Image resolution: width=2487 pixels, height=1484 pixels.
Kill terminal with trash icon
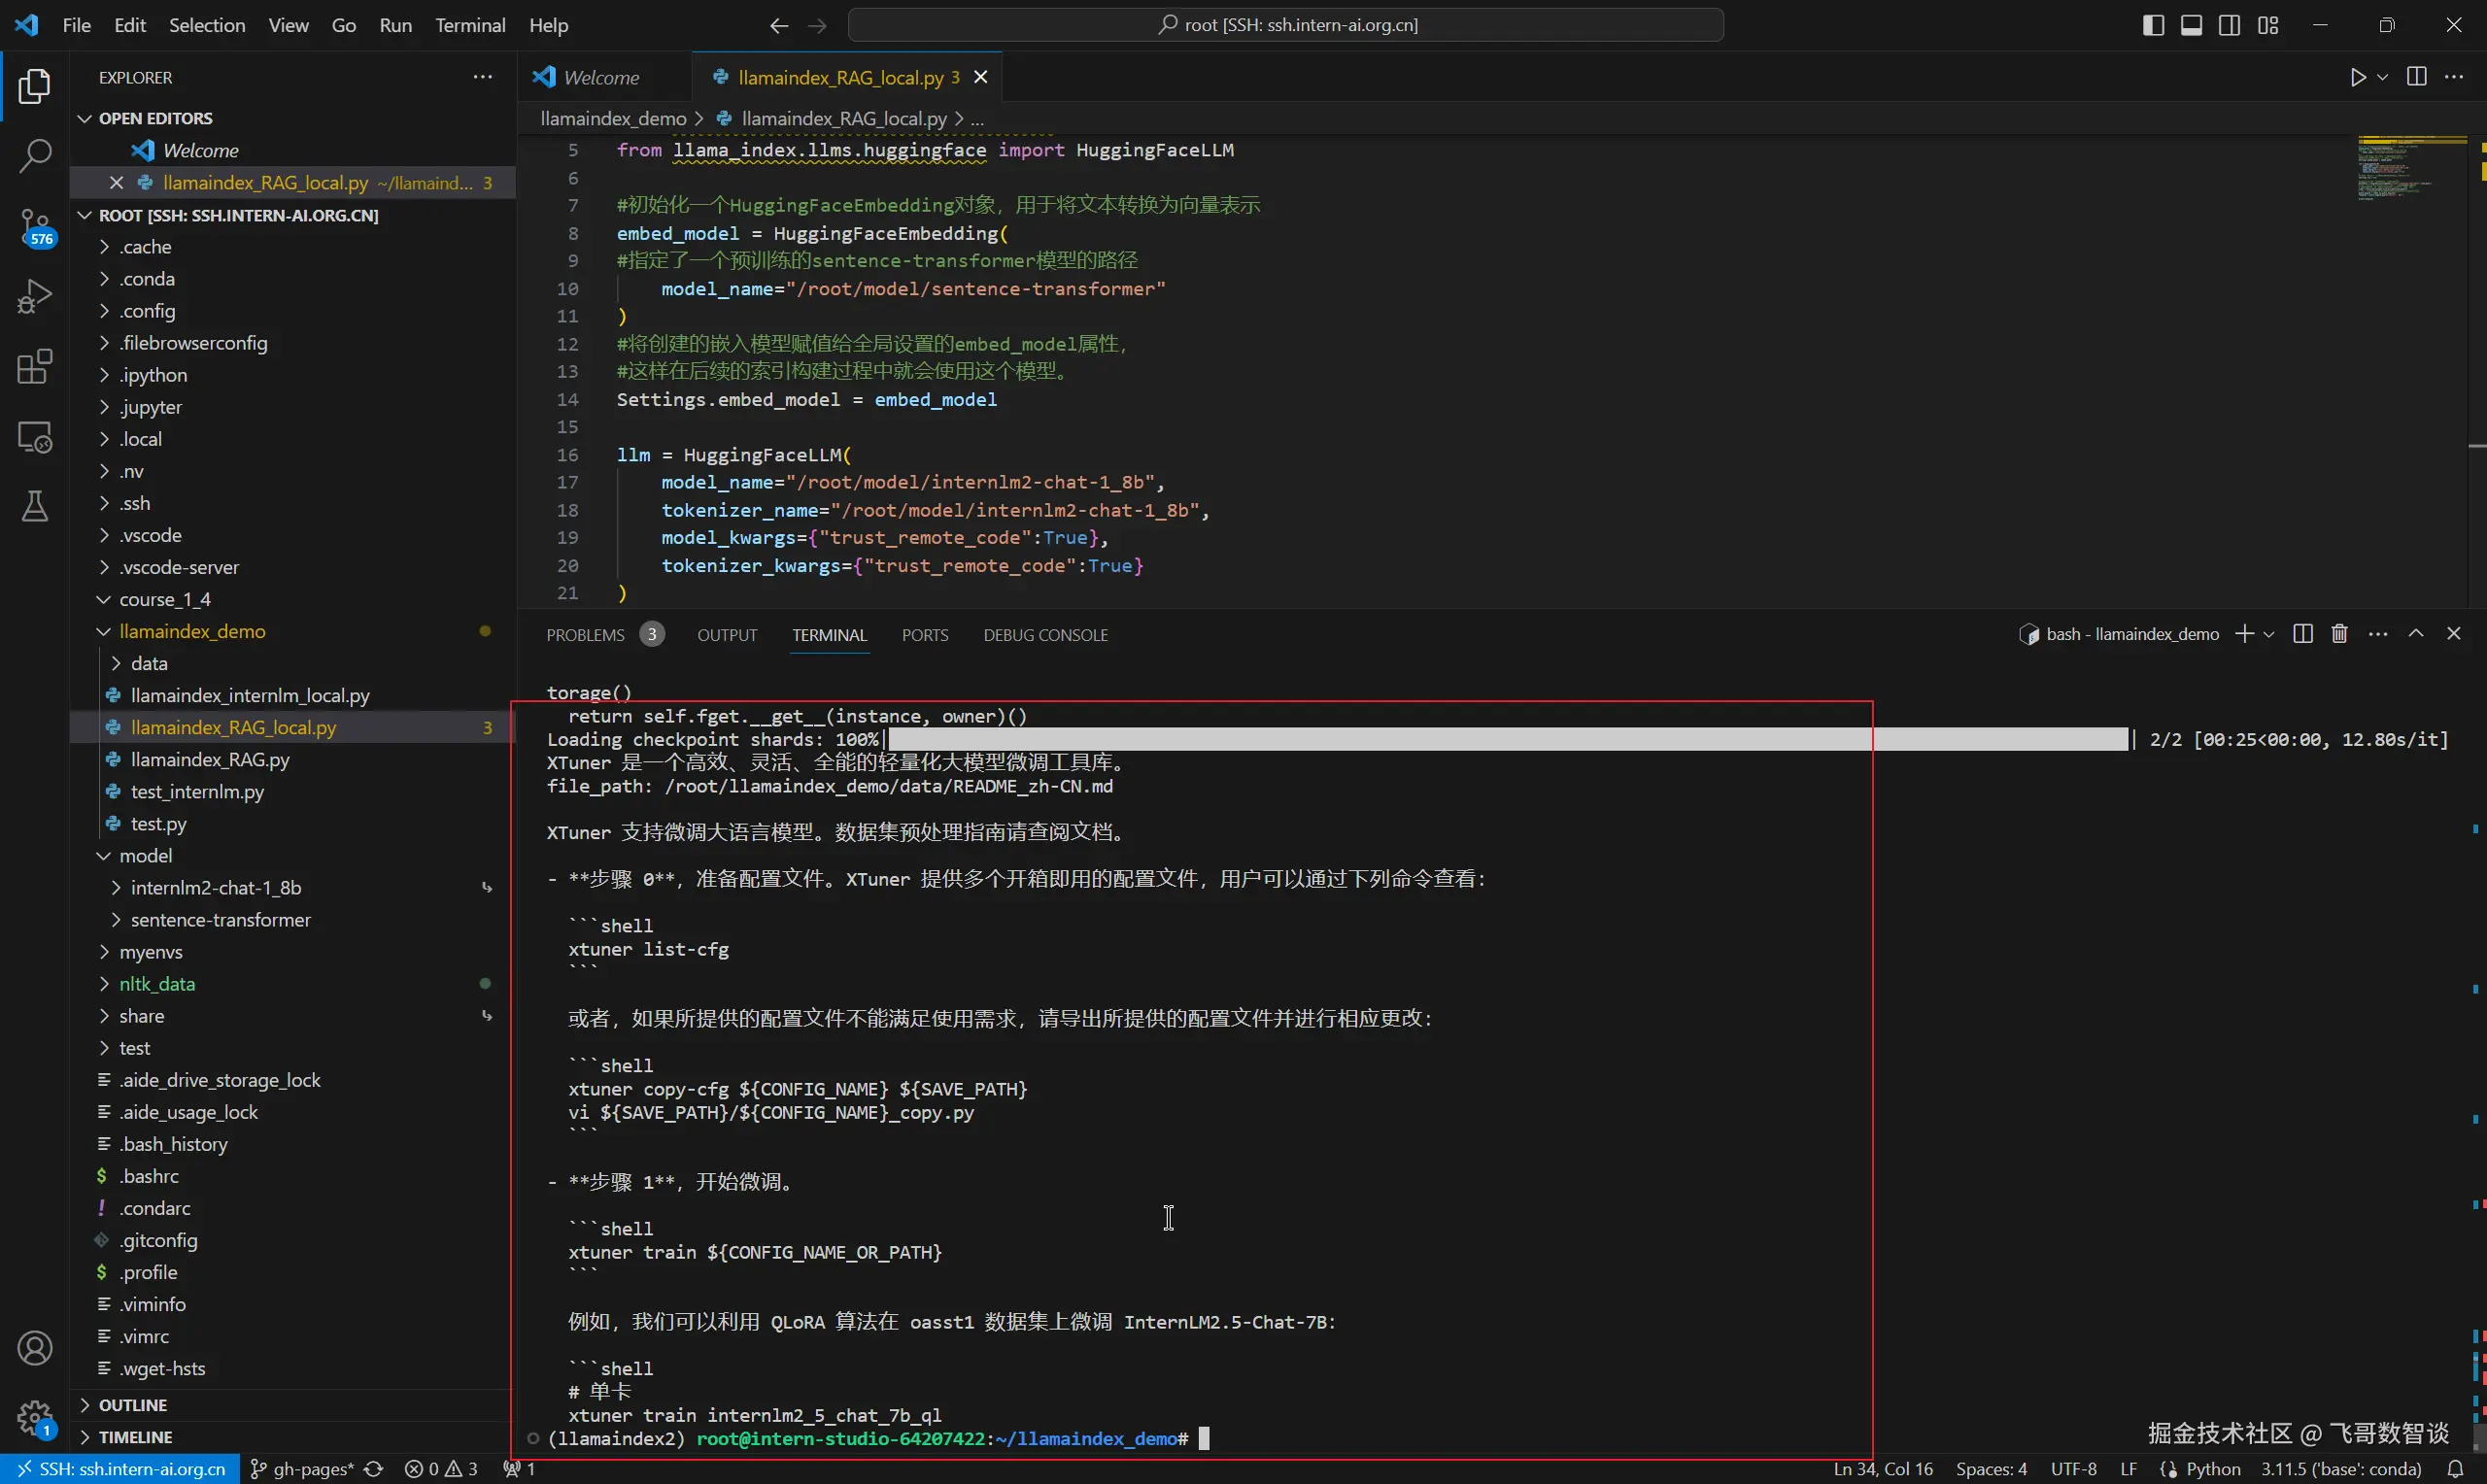2339,634
